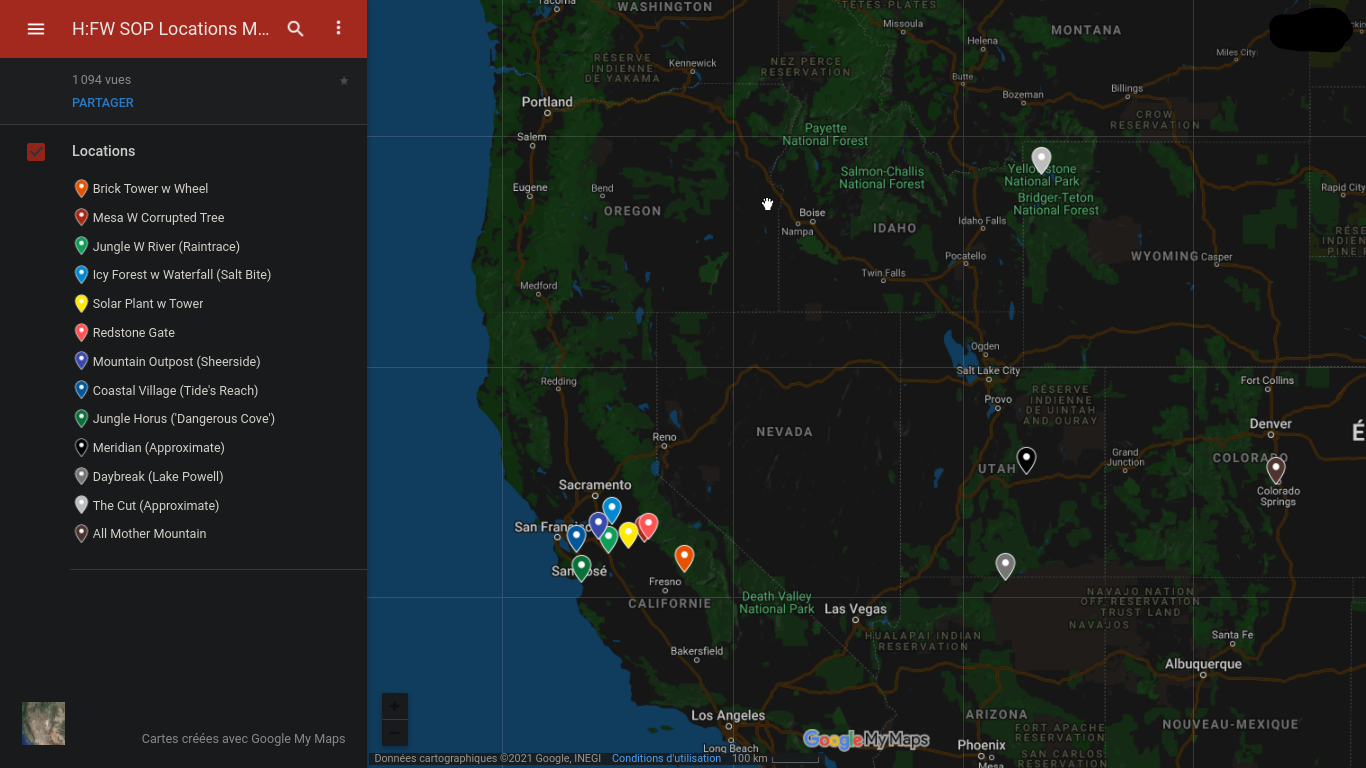Click the Albuquerque label on map

point(1203,664)
